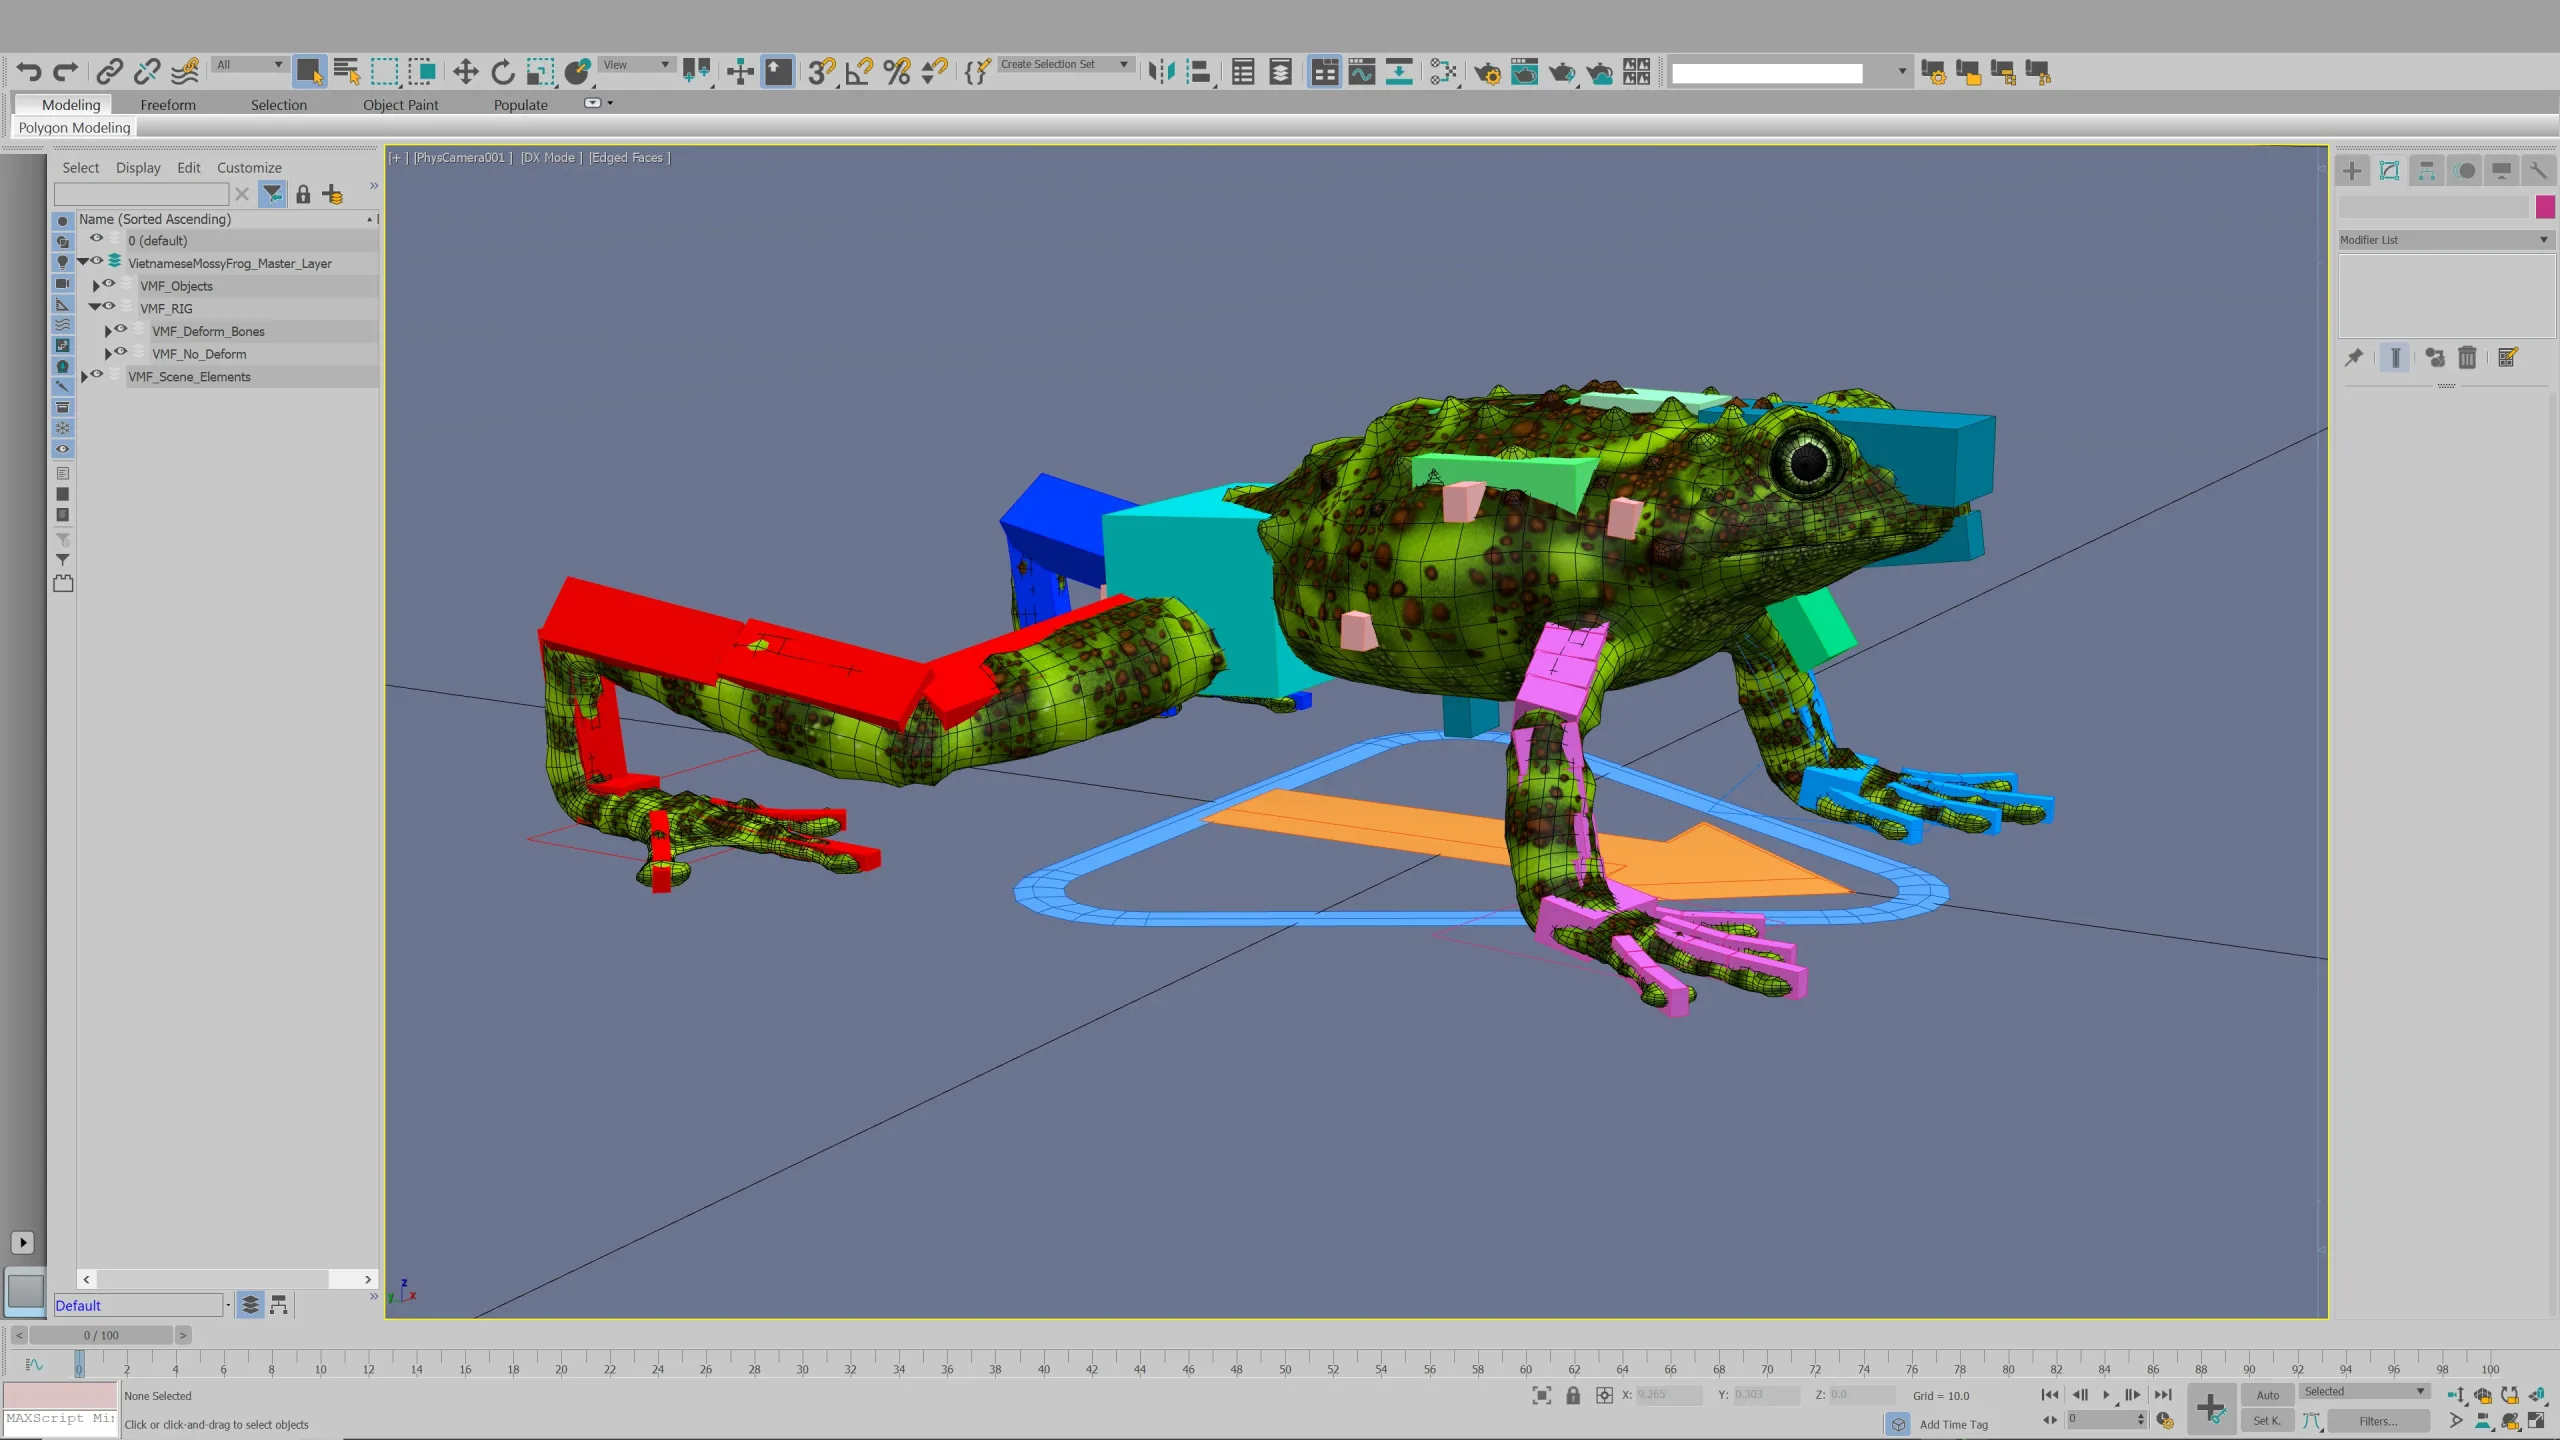Toggle Percent Snap icon
Screen dimensions: 2560x1440
coord(897,72)
